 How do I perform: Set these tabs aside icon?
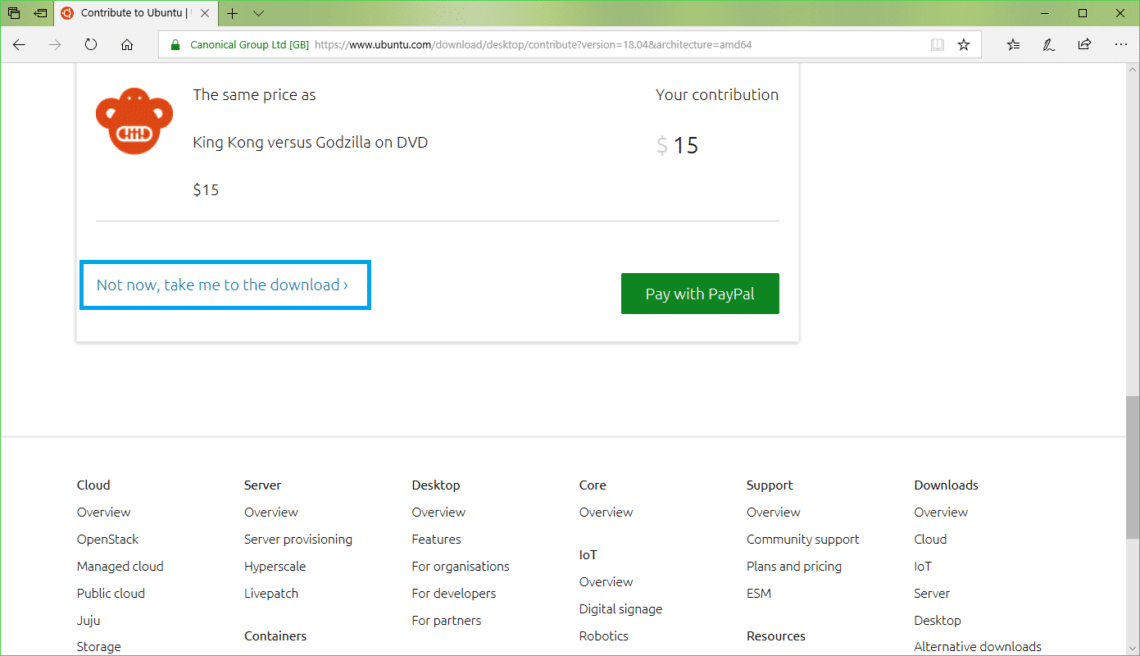[x=40, y=14]
